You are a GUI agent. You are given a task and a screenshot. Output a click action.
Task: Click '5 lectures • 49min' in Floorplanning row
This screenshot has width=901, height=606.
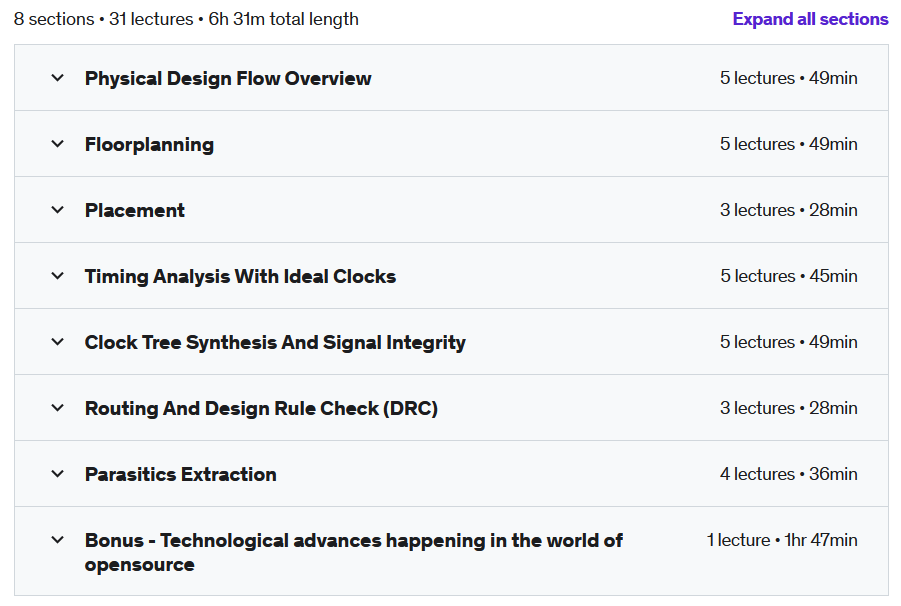pos(788,144)
